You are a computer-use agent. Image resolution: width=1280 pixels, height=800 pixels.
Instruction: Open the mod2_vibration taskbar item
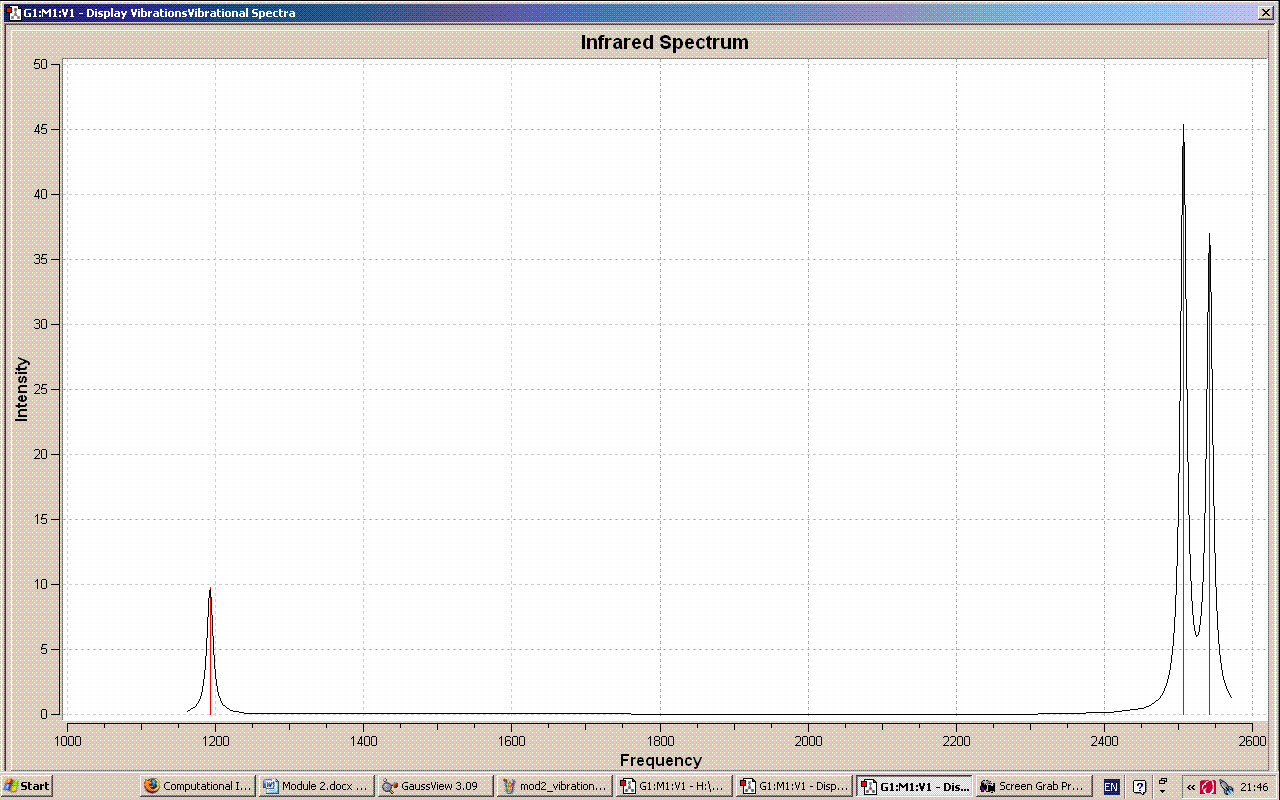tap(554, 786)
